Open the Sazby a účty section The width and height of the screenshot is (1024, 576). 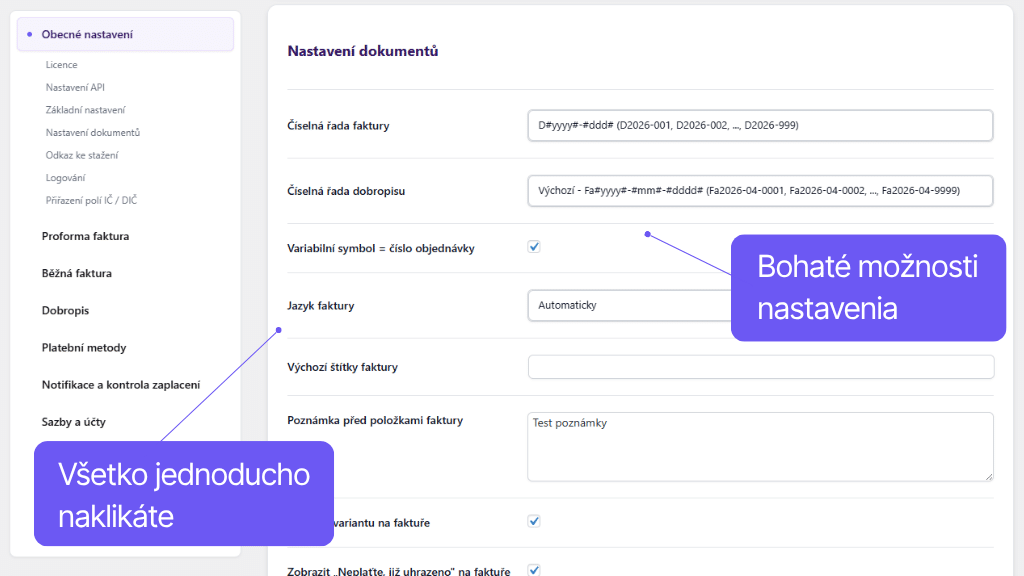74,423
